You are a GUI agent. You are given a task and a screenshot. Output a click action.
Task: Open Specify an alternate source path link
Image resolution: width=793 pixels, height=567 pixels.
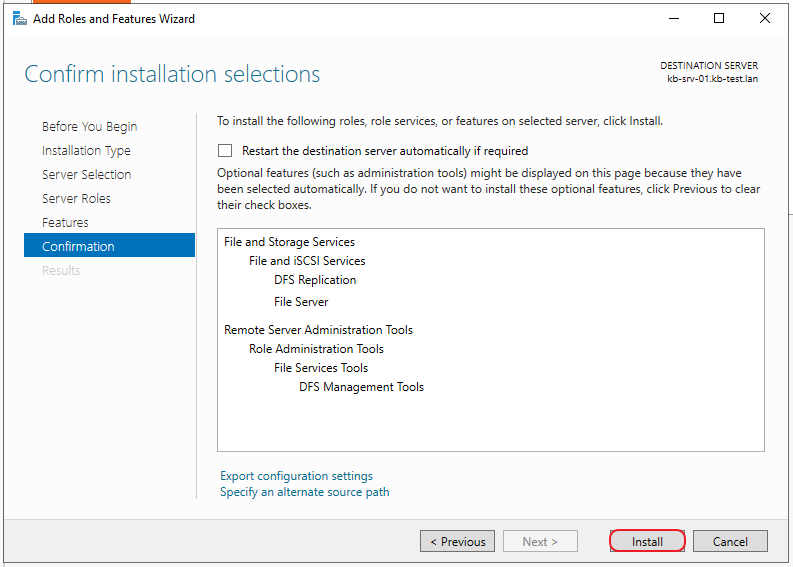(x=305, y=492)
